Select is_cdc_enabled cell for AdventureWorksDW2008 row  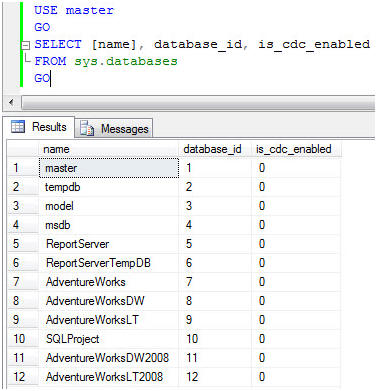296,358
